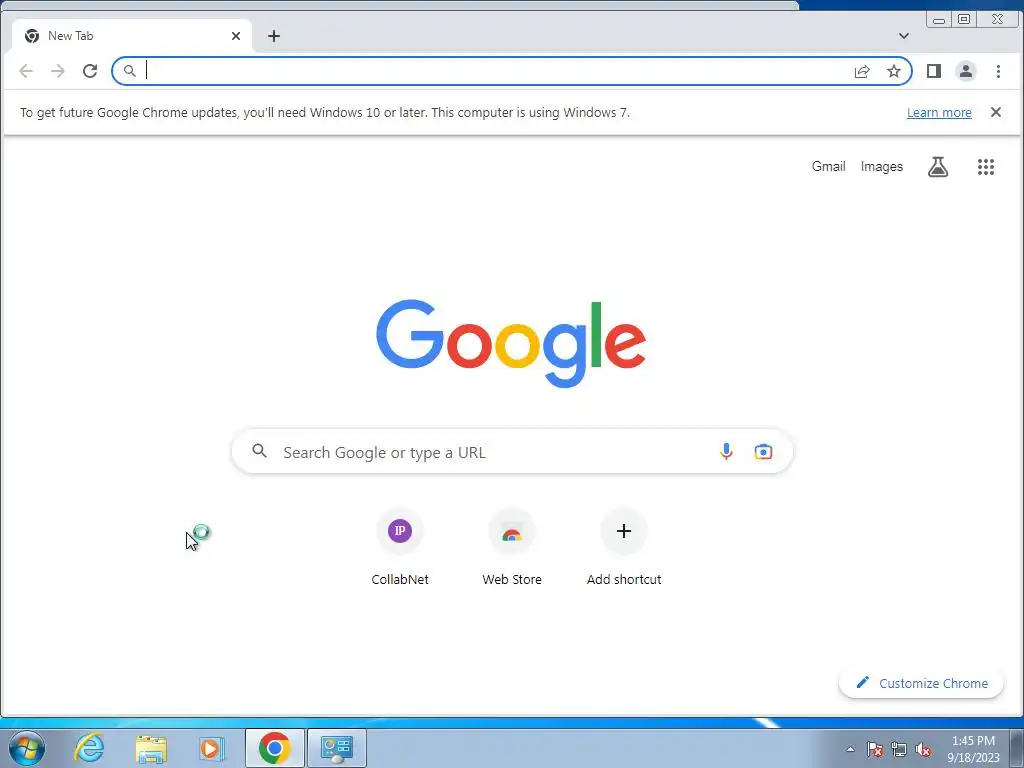The width and height of the screenshot is (1024, 768).
Task: Click the forward navigation arrow
Action: pos(58,71)
